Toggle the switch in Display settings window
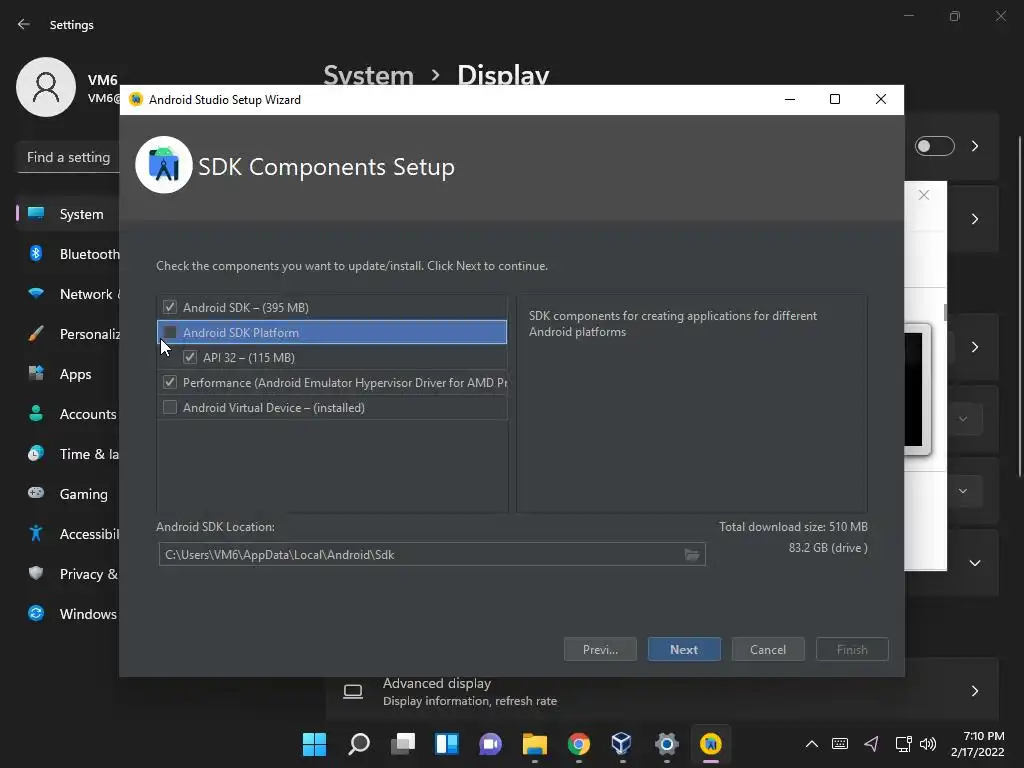 click(x=935, y=146)
